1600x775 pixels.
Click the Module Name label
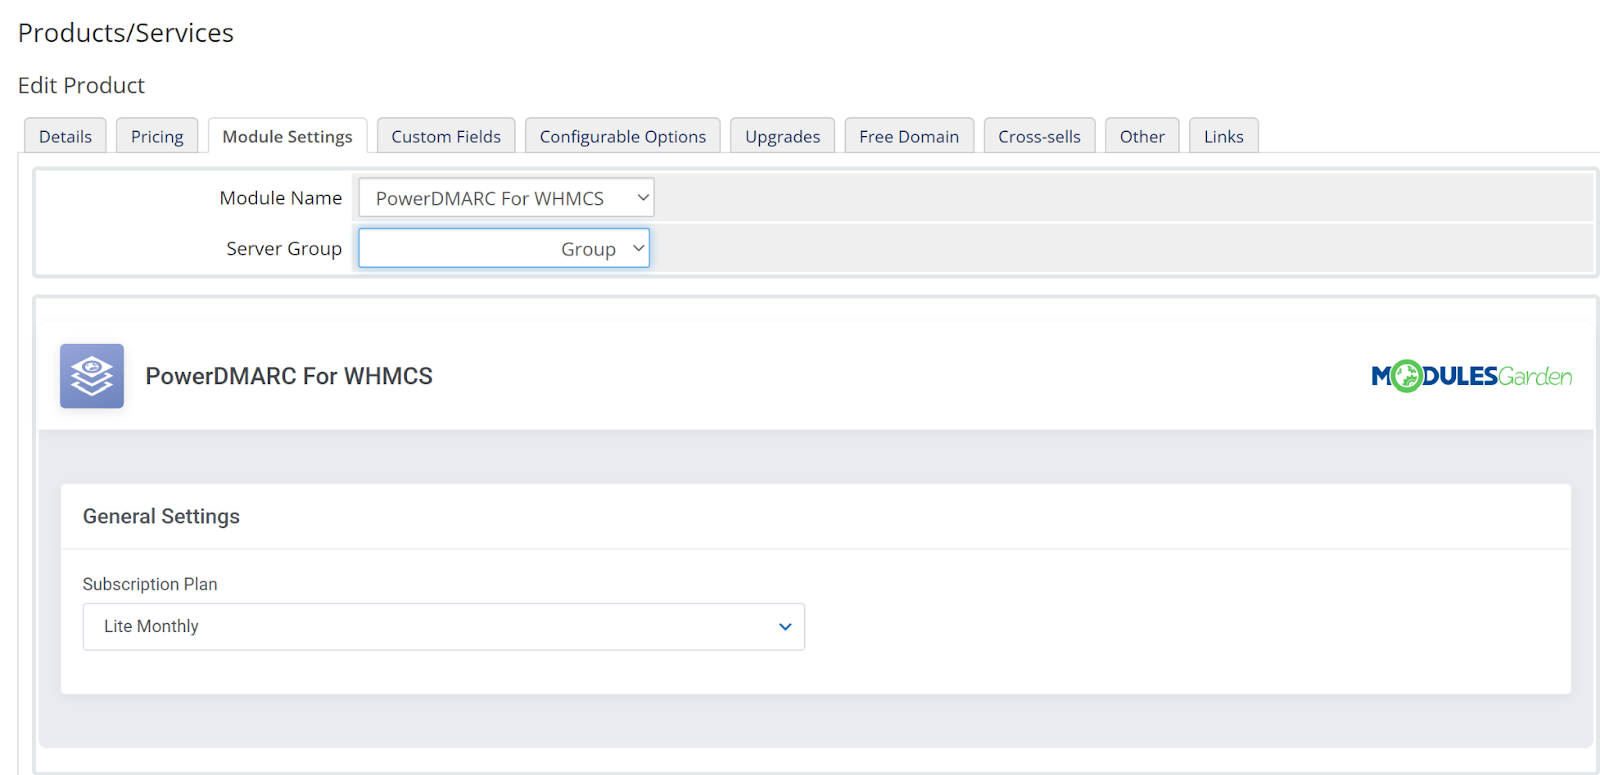pos(281,198)
